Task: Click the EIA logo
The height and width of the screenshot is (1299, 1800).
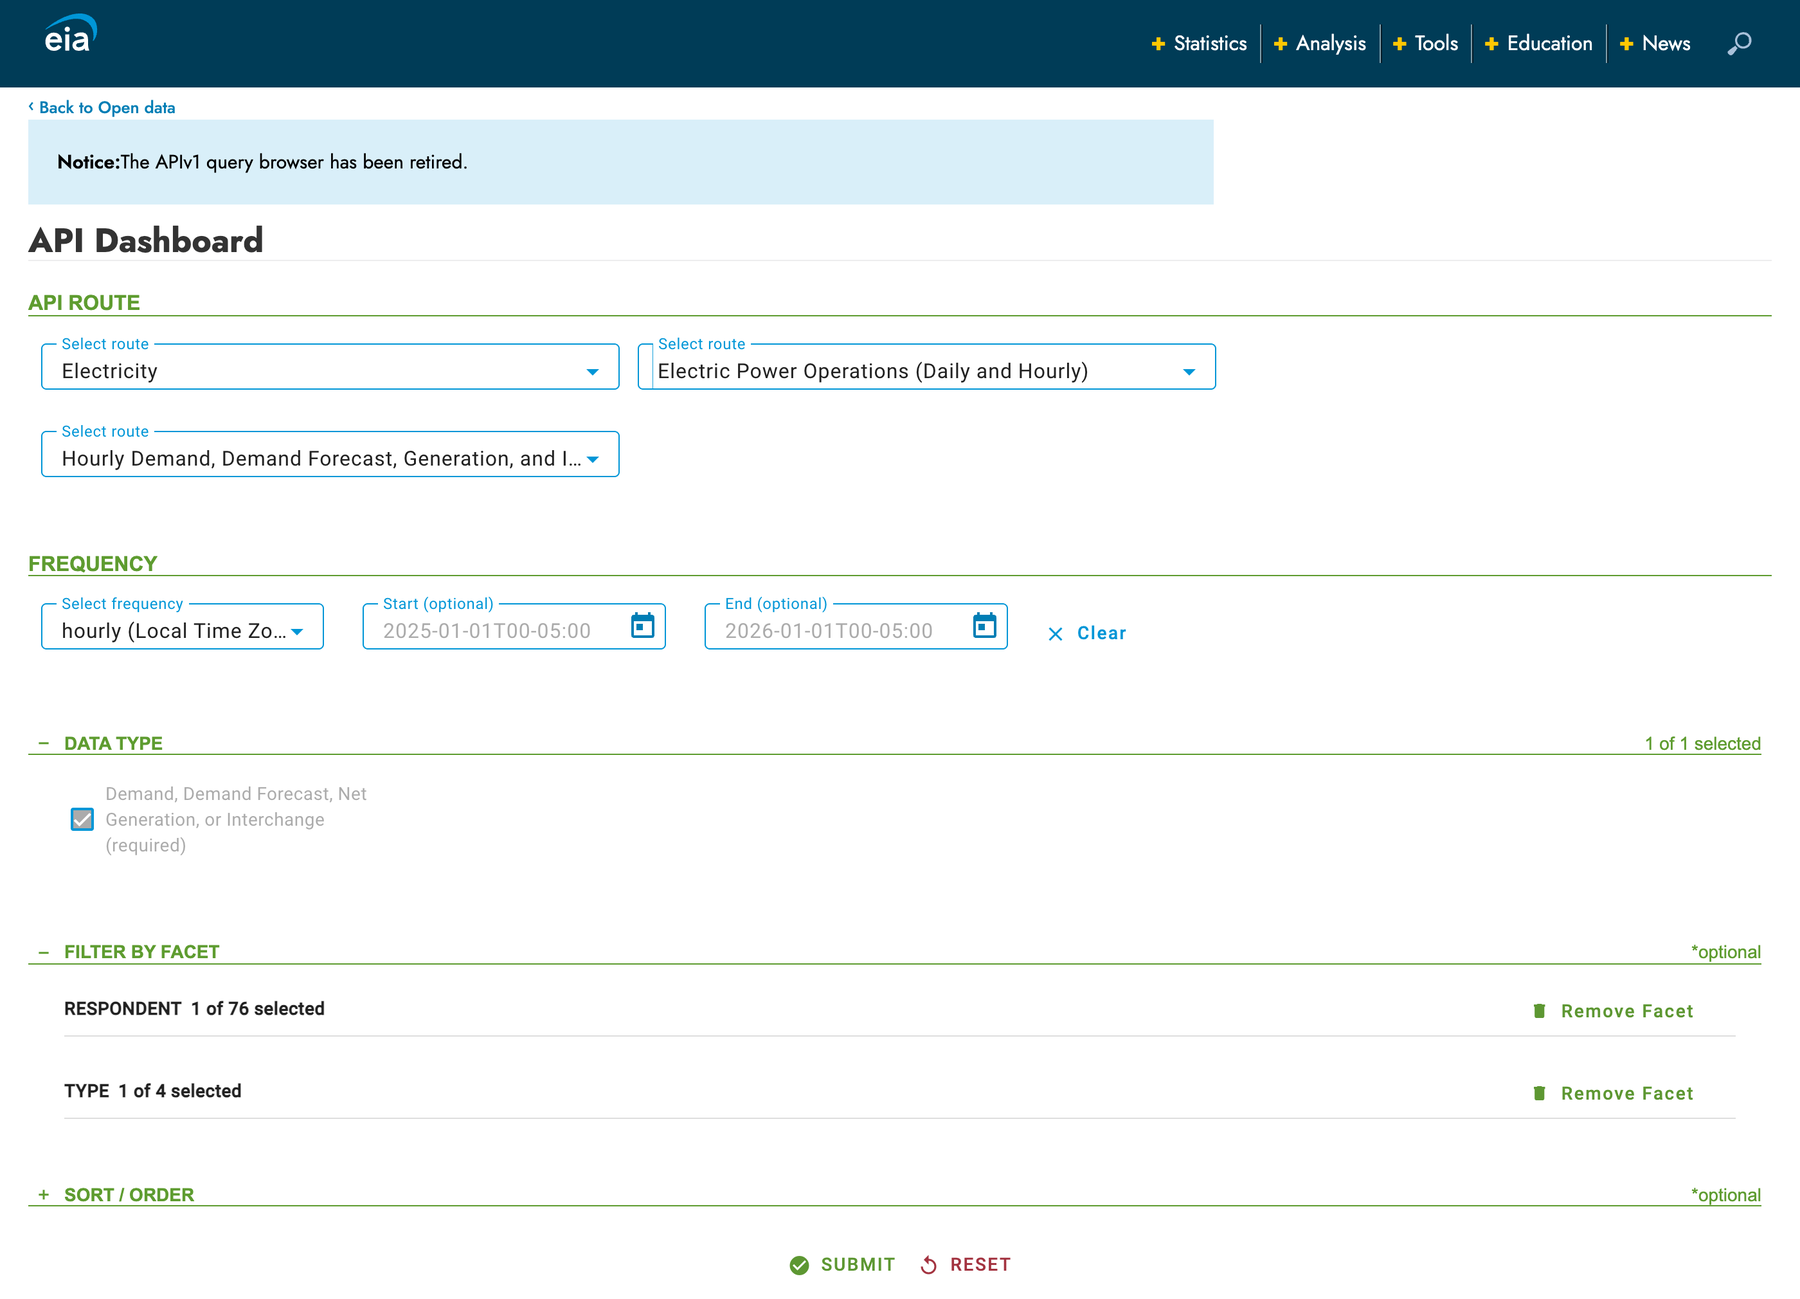Action: point(70,35)
